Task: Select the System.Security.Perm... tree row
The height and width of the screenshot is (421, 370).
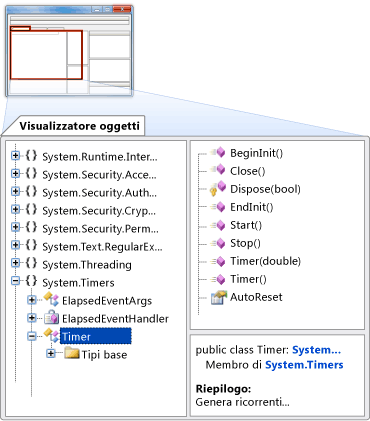Action: tap(100, 229)
